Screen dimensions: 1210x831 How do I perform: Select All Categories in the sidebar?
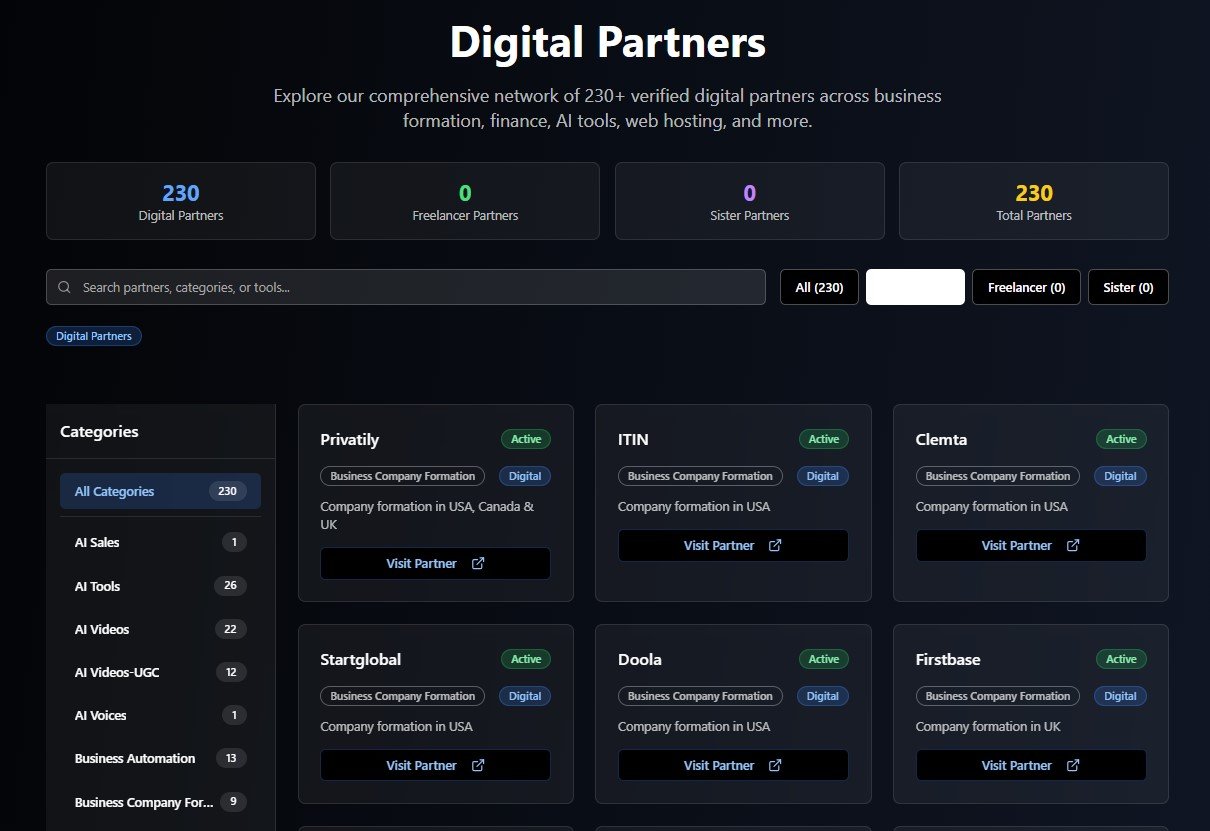tap(160, 491)
